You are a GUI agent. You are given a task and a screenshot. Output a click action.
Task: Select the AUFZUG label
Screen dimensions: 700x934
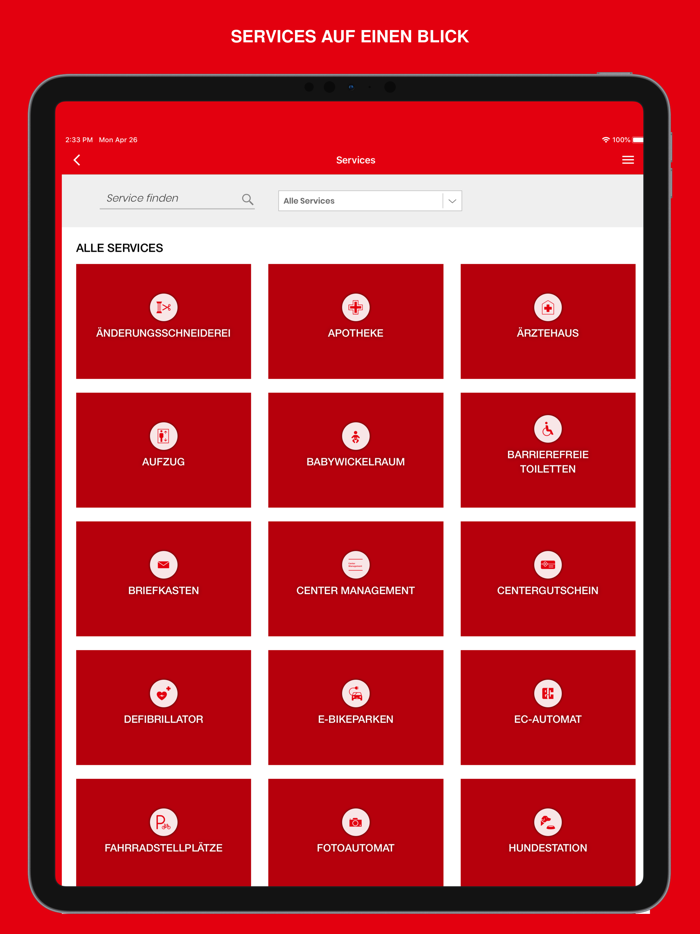(163, 462)
